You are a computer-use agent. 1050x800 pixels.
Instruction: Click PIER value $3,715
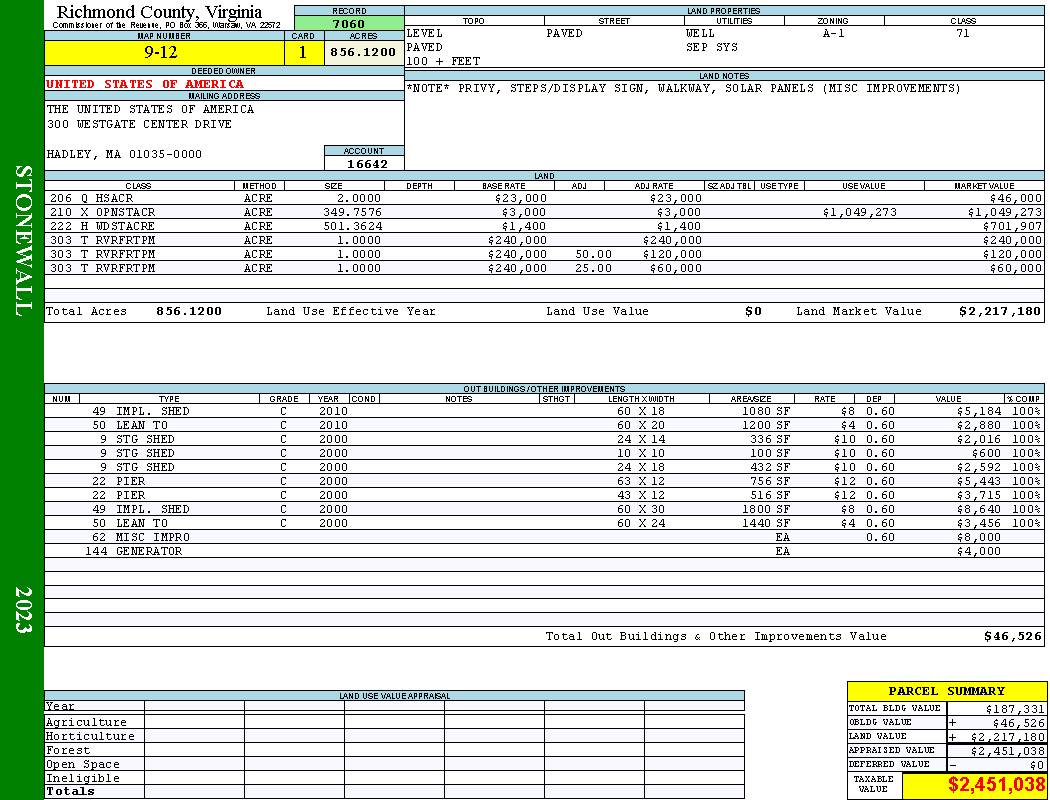(978, 495)
